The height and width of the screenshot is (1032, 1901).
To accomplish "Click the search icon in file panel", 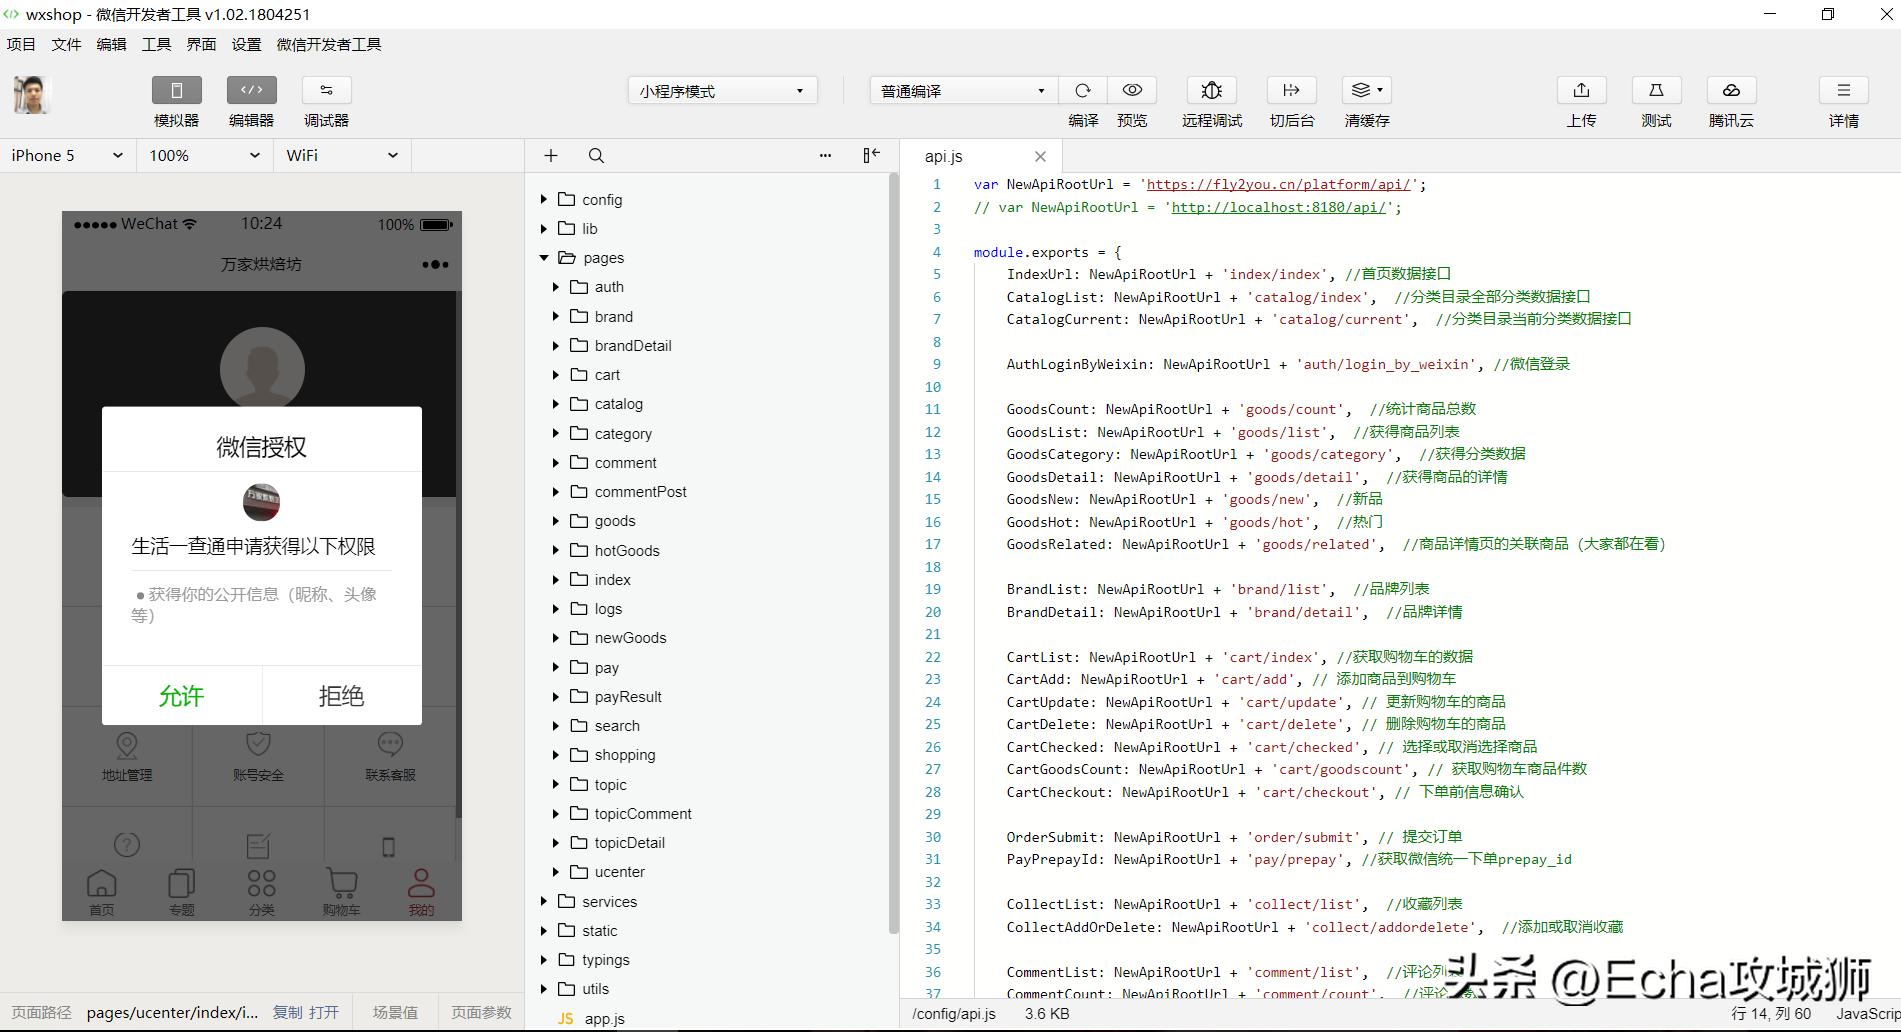I will 596,155.
